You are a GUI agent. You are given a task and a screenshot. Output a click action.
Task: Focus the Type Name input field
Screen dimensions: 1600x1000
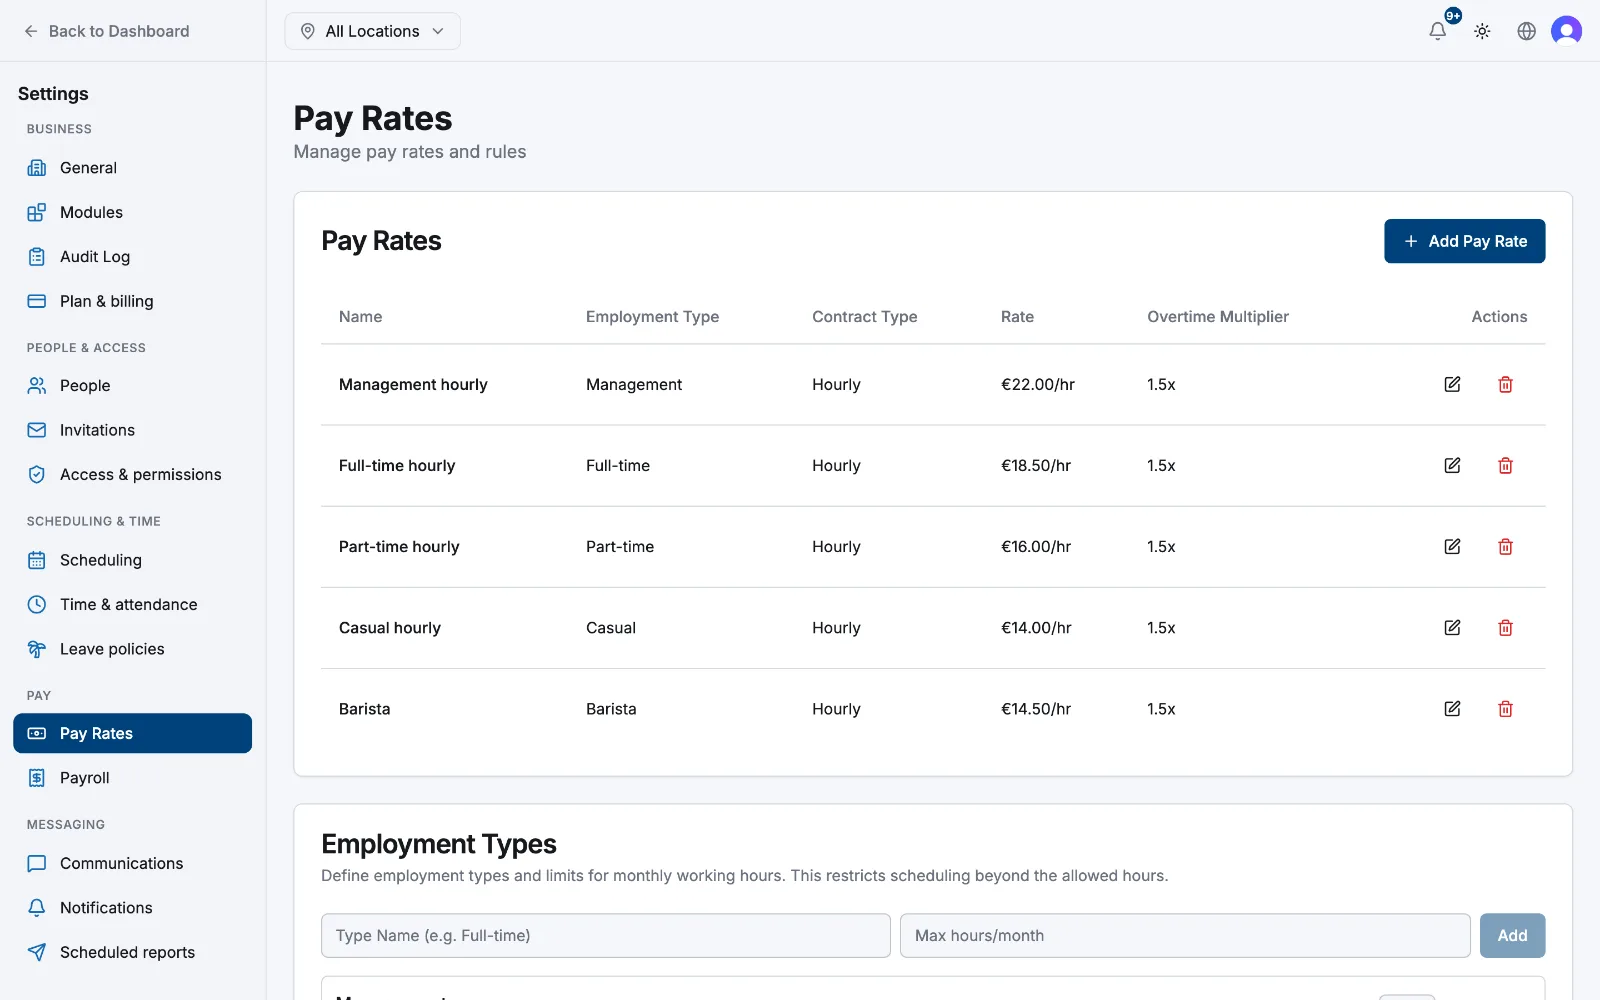(x=605, y=935)
